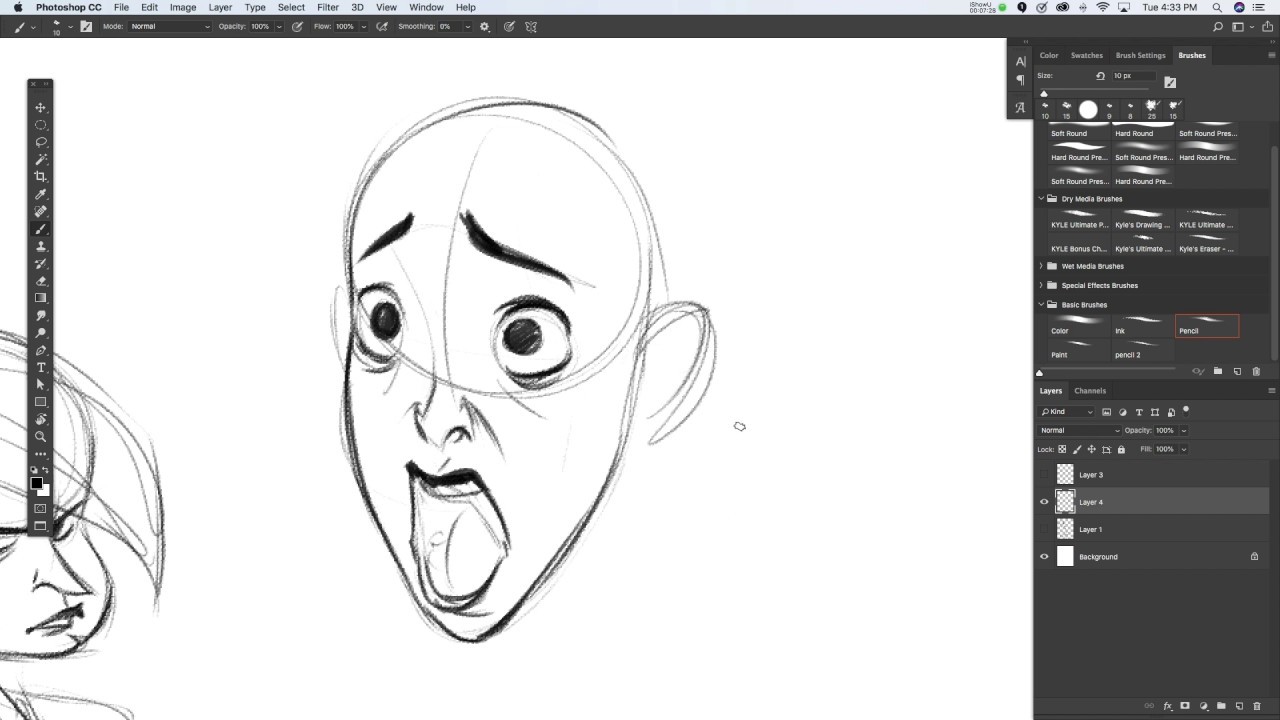Select the Lasso tool
The image size is (1280, 720).
41,142
